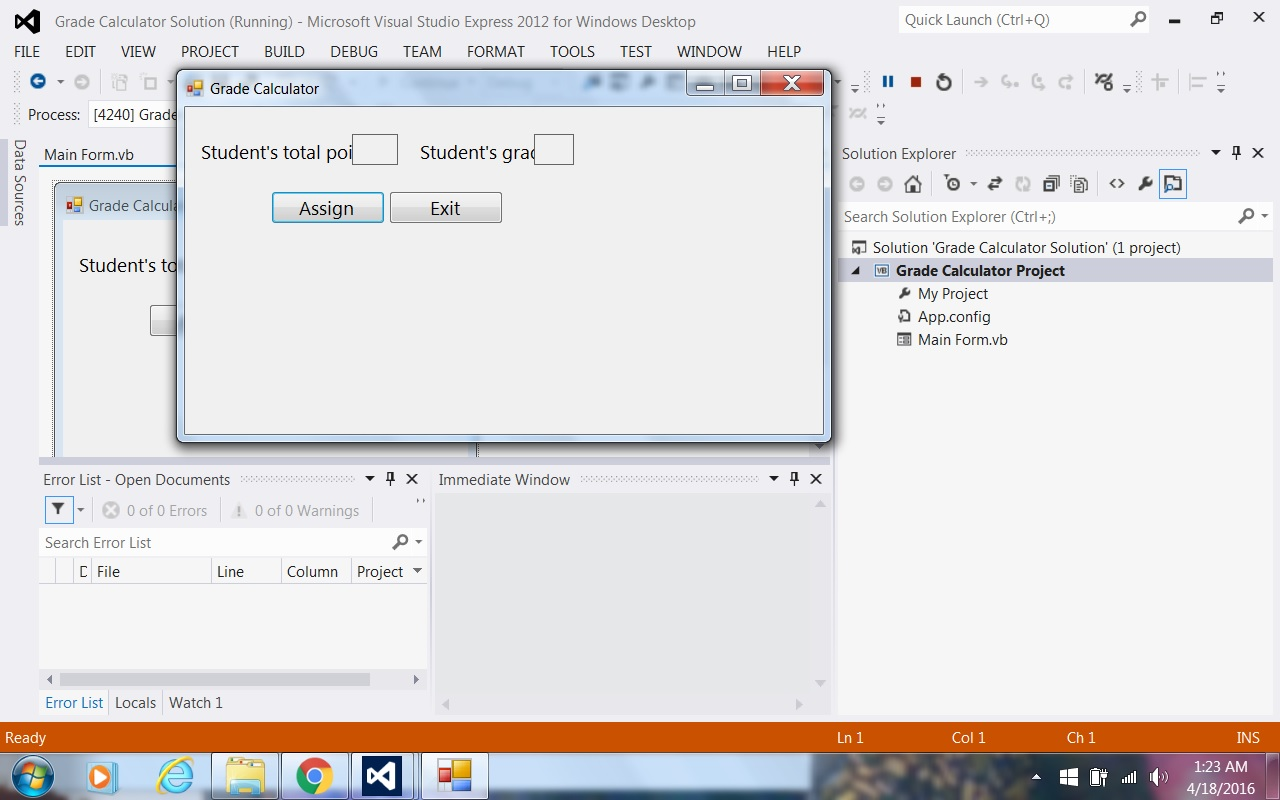Pause debugging with Break All button
The height and width of the screenshot is (800, 1280).
click(x=887, y=82)
